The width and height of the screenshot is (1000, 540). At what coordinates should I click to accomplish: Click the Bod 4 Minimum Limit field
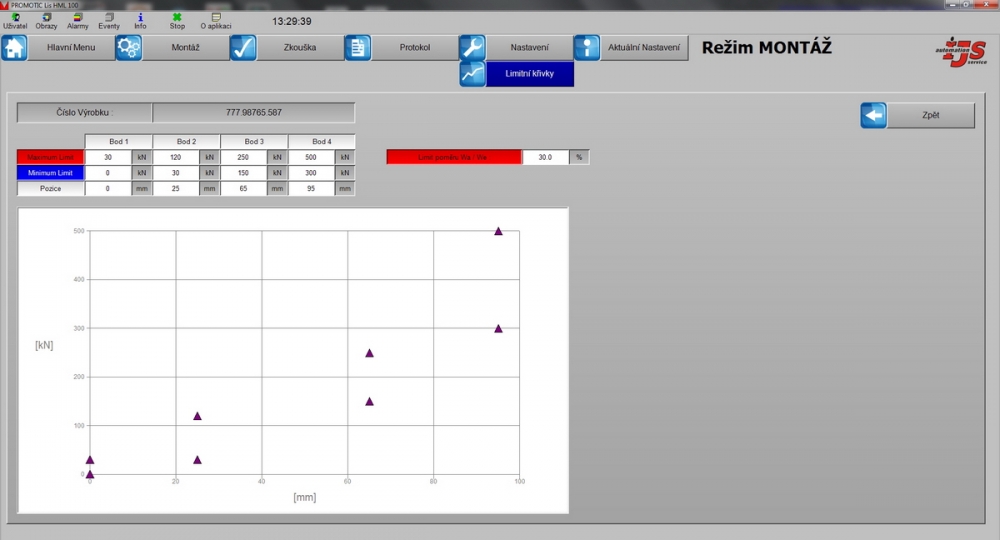[311, 173]
